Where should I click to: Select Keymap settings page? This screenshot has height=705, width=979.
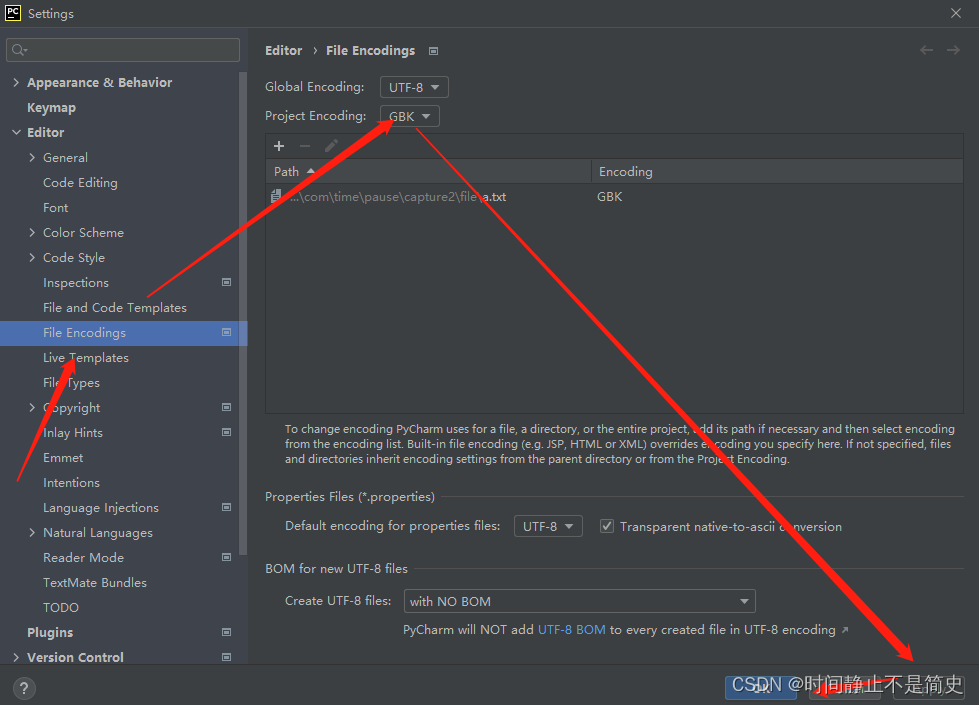[51, 107]
